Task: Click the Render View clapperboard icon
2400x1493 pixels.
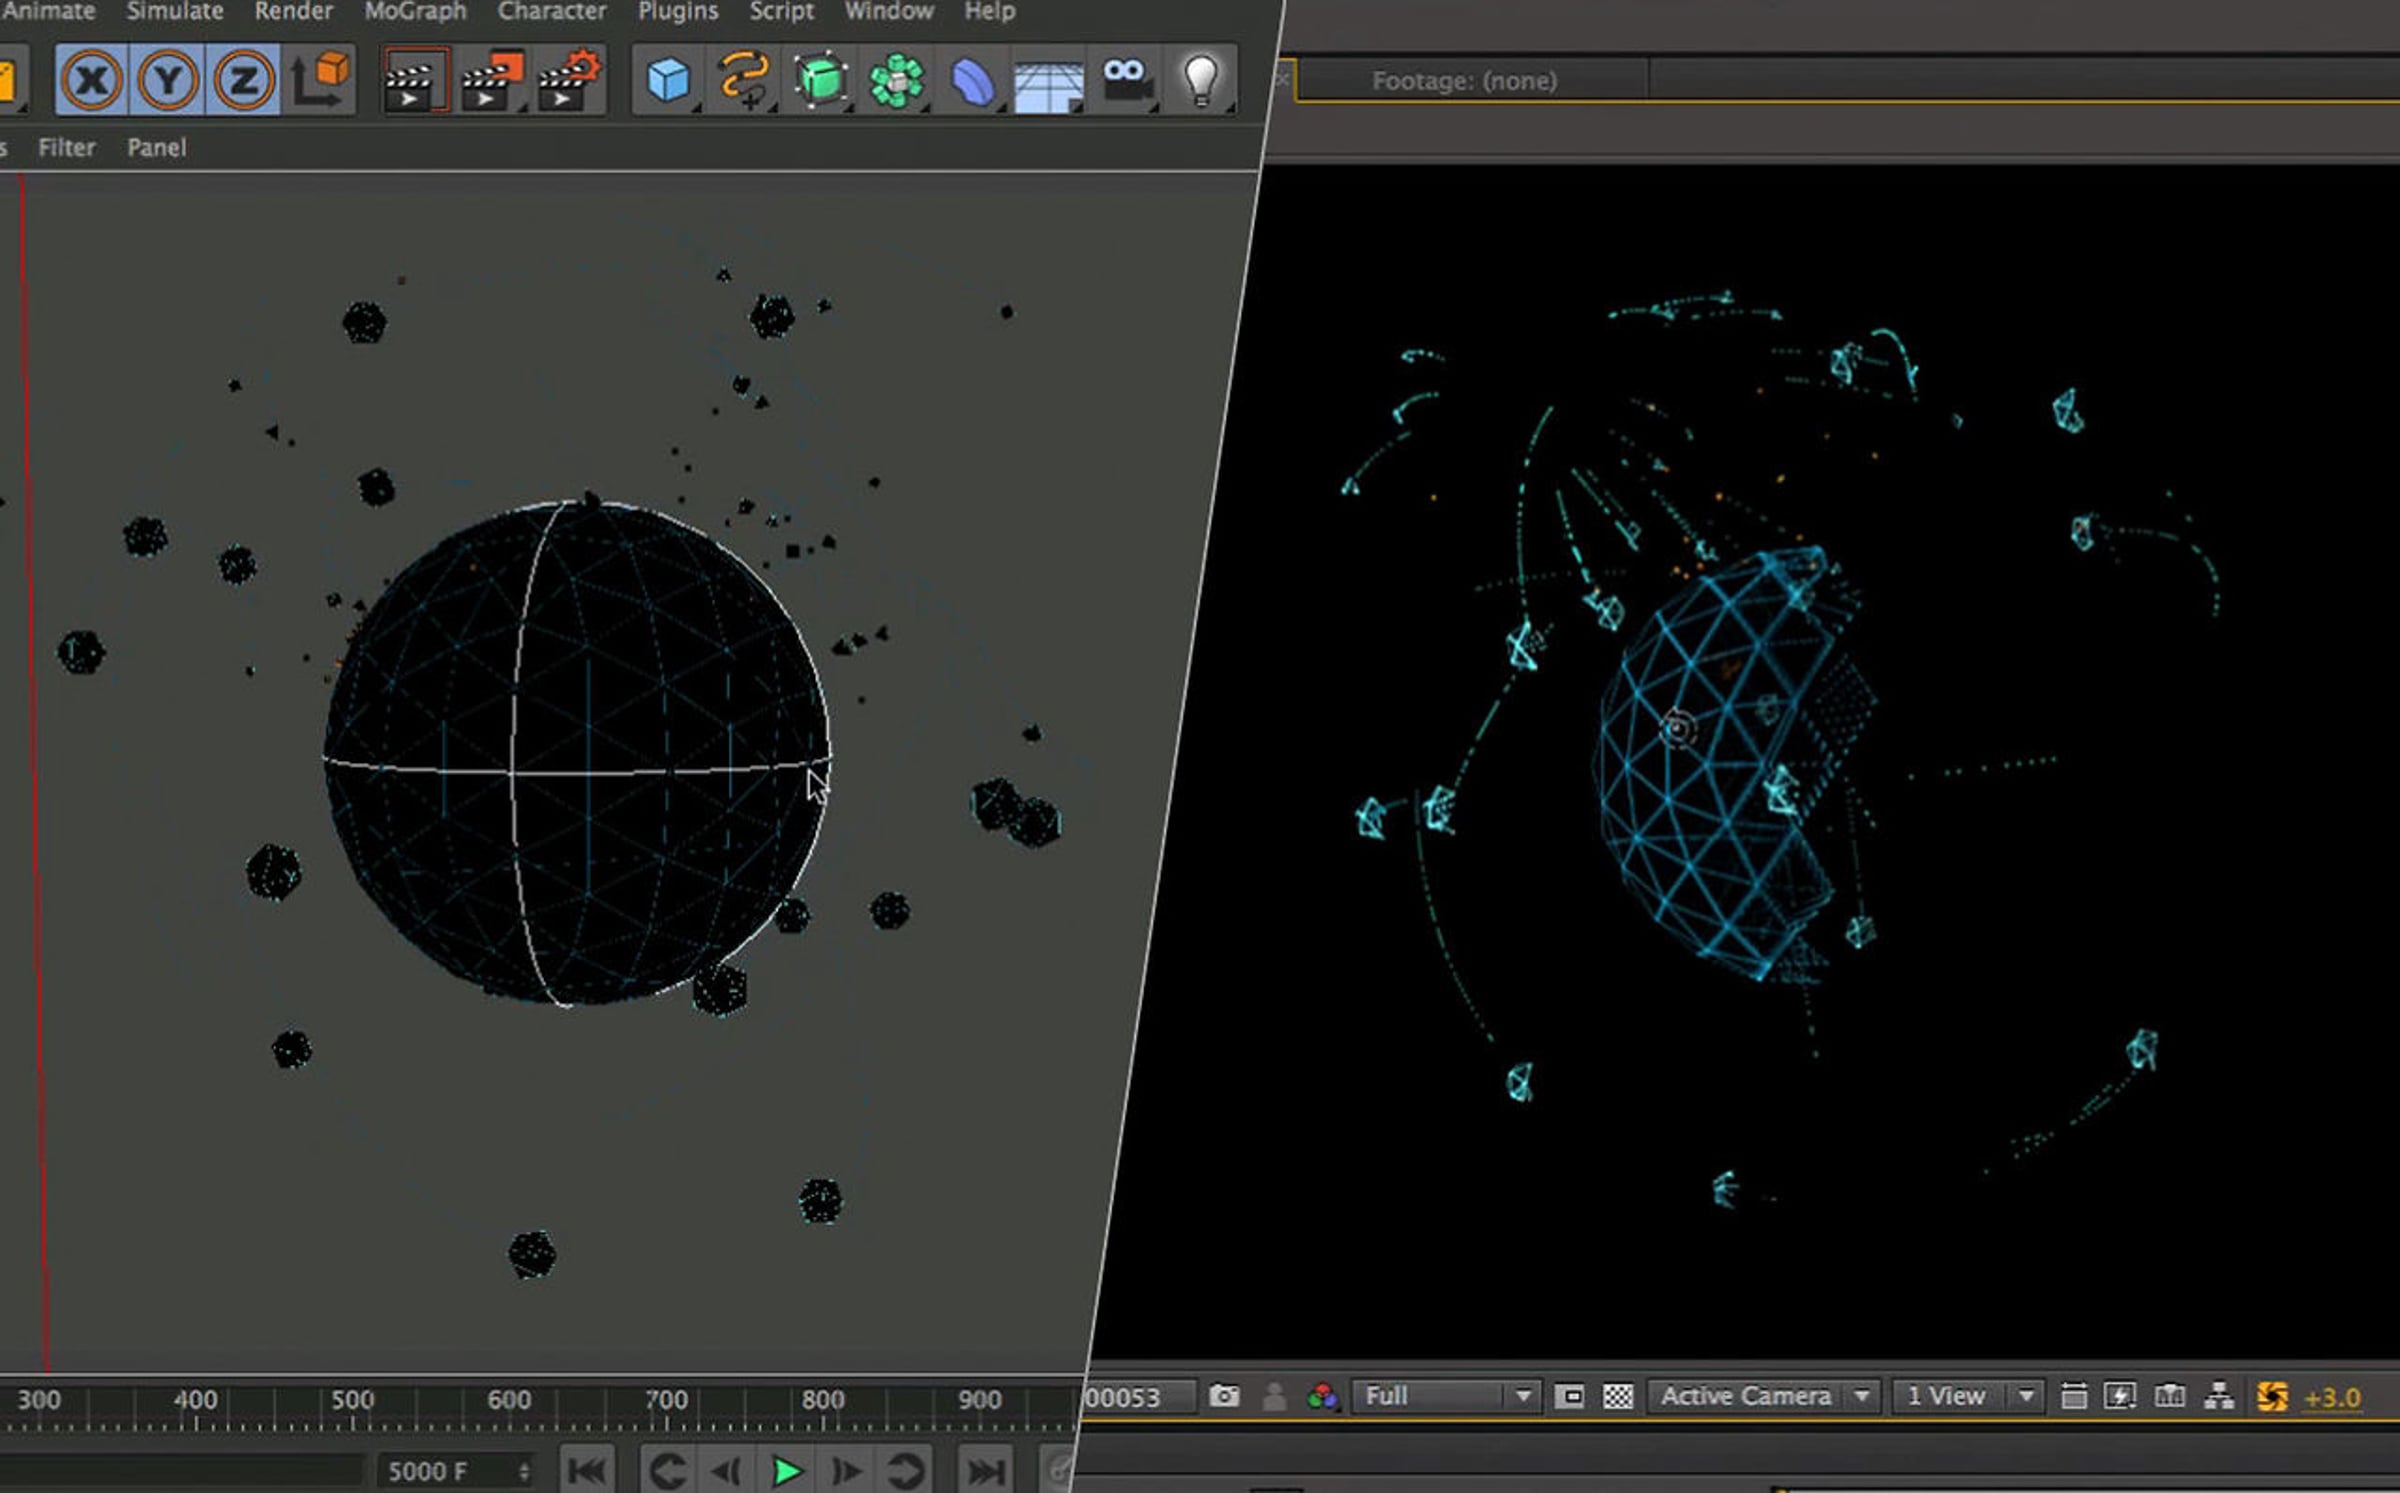Action: [414, 80]
